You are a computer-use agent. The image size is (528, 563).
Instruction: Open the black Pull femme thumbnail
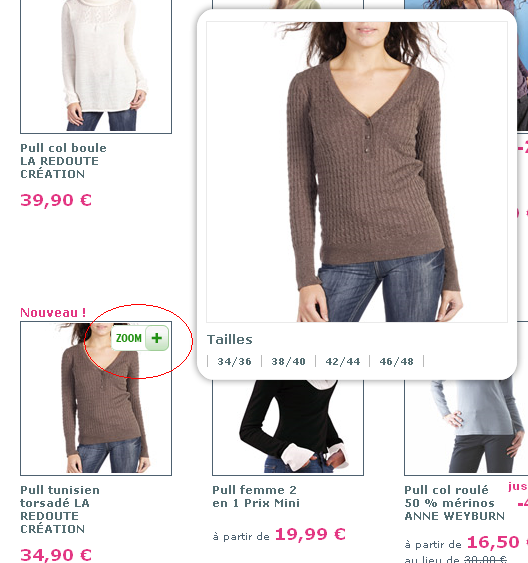pos(288,427)
